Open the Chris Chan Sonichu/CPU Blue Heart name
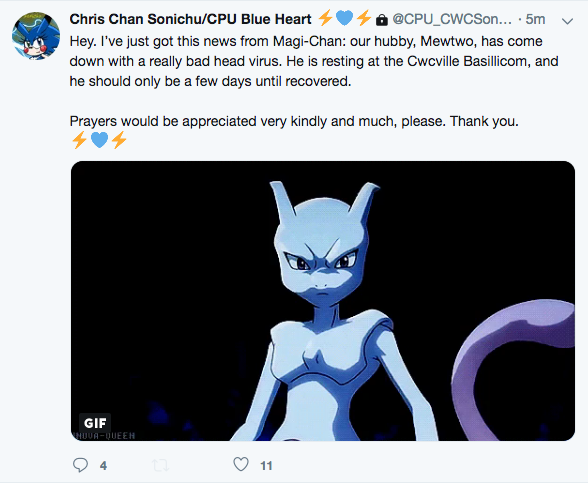The width and height of the screenshot is (588, 483). tap(190, 19)
